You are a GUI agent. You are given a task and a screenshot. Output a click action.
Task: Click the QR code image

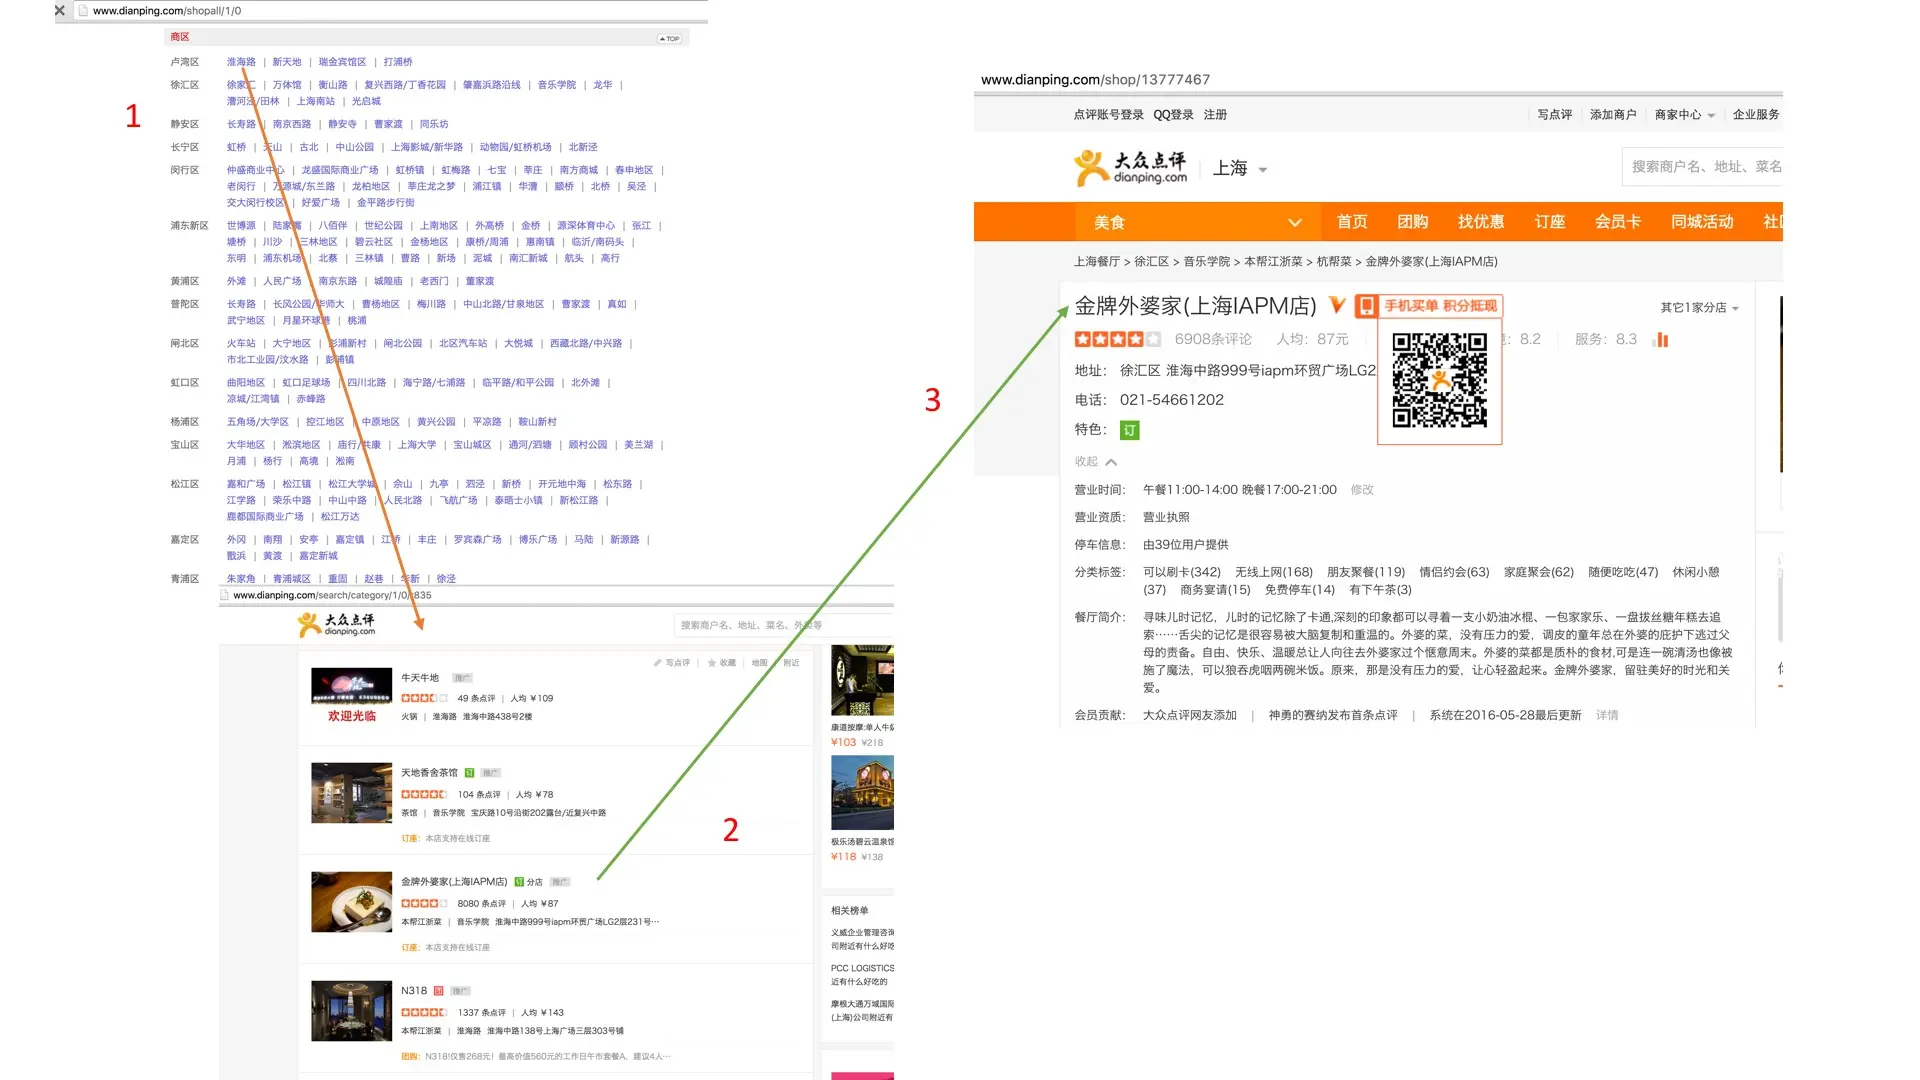coord(1439,381)
